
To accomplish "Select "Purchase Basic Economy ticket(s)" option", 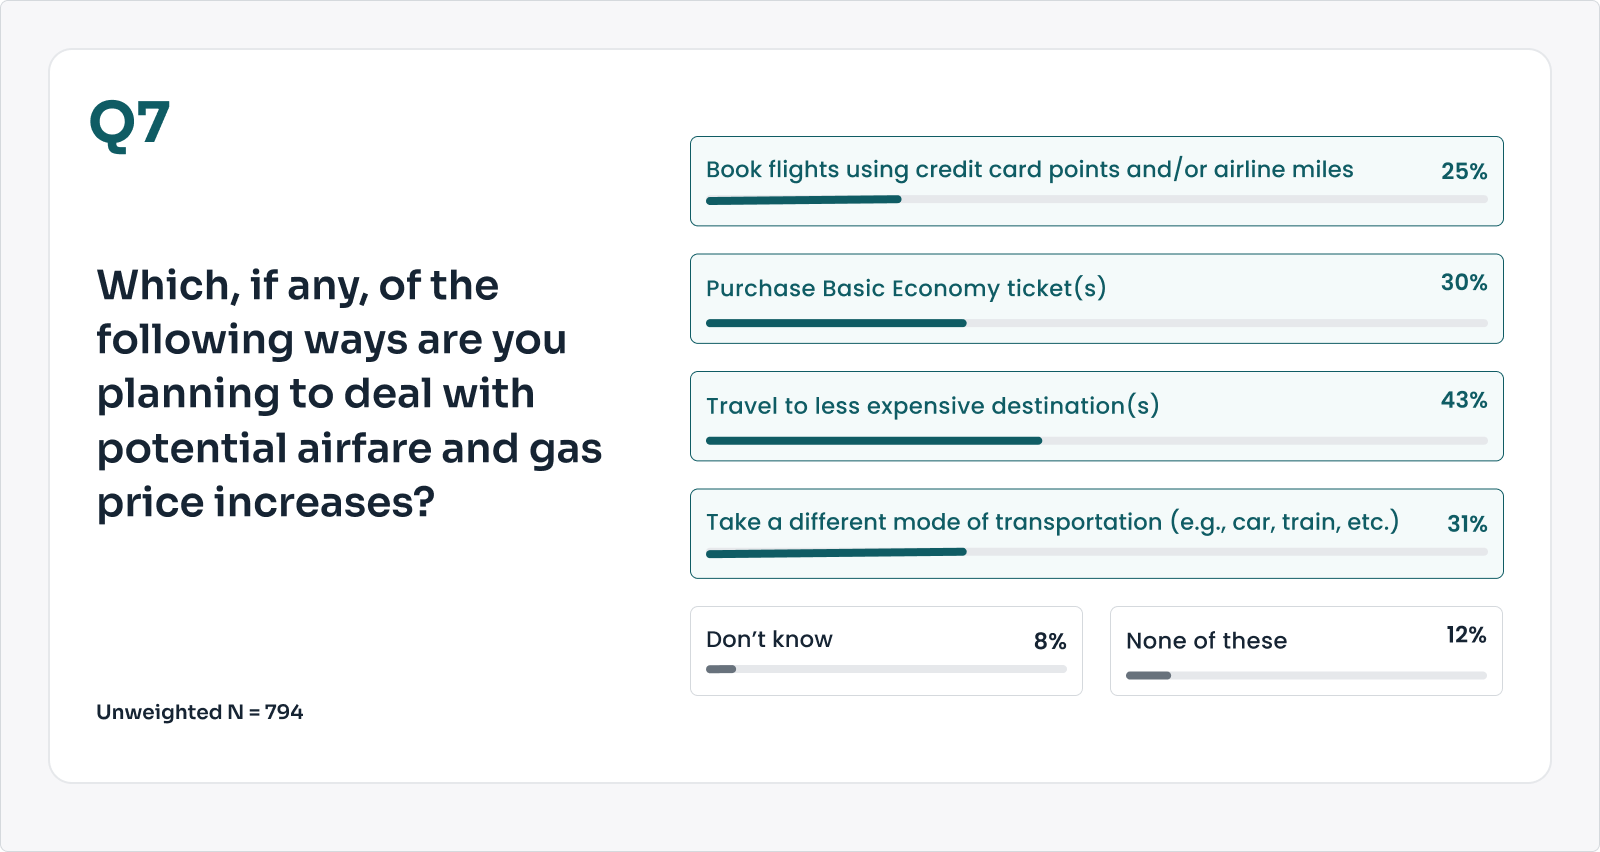I will [x=906, y=289].
